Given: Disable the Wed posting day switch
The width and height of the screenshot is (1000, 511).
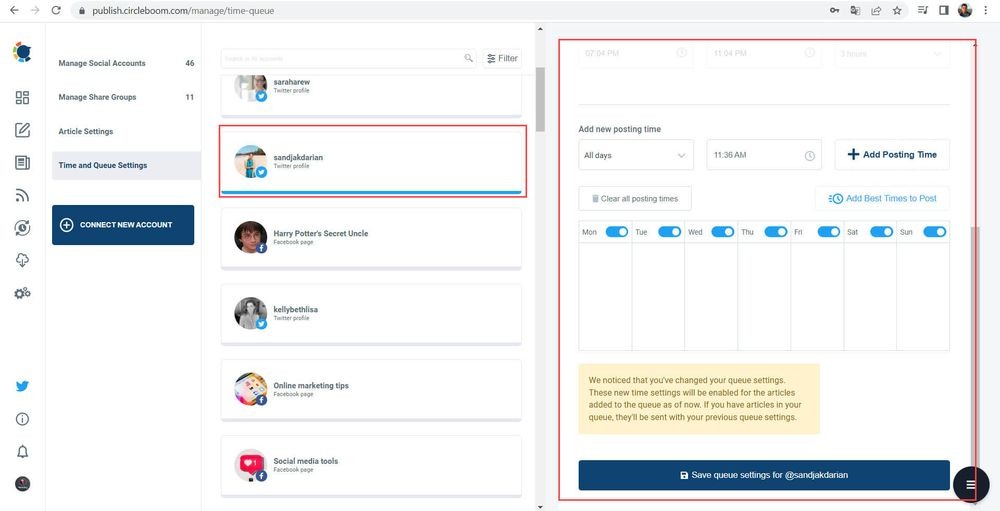Looking at the screenshot, I should click(723, 232).
